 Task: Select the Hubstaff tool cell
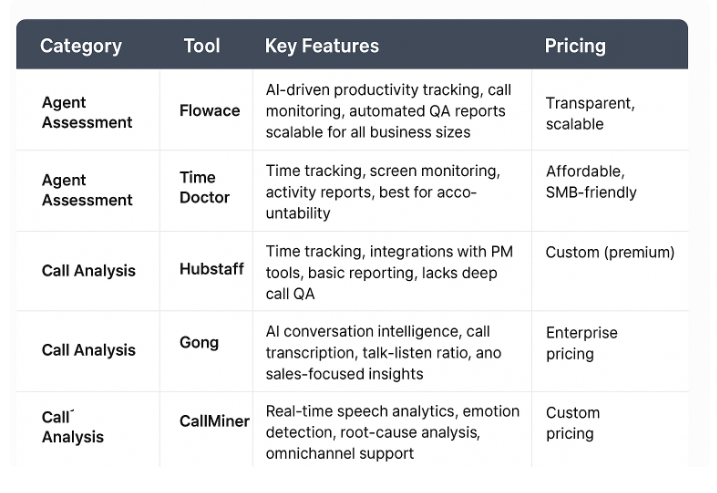[211, 269]
